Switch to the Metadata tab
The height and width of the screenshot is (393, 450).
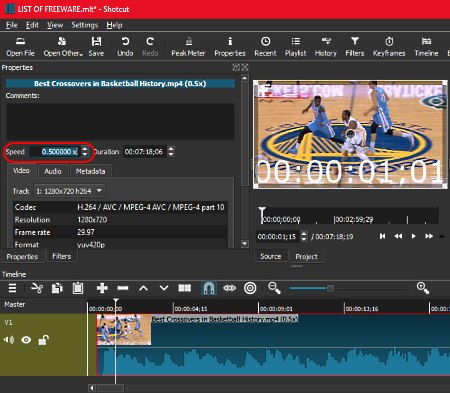(90, 171)
